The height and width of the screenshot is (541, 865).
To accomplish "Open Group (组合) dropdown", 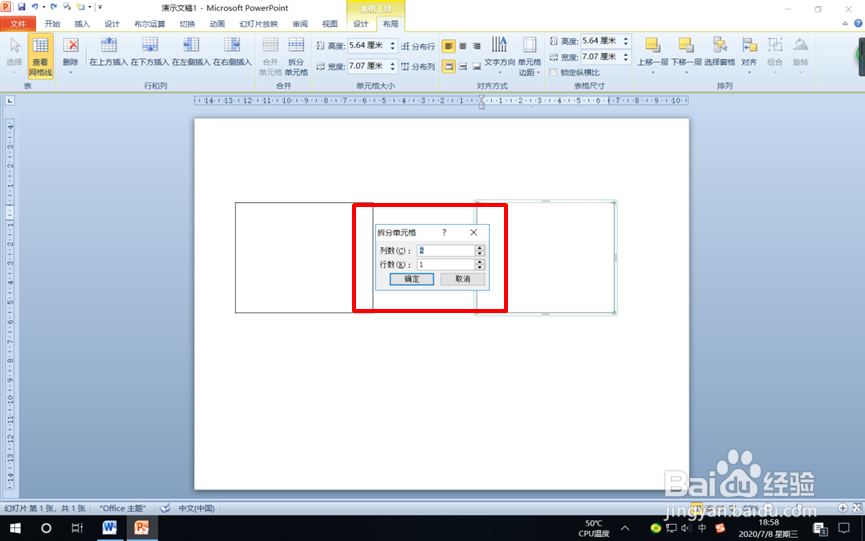I will tap(775, 56).
